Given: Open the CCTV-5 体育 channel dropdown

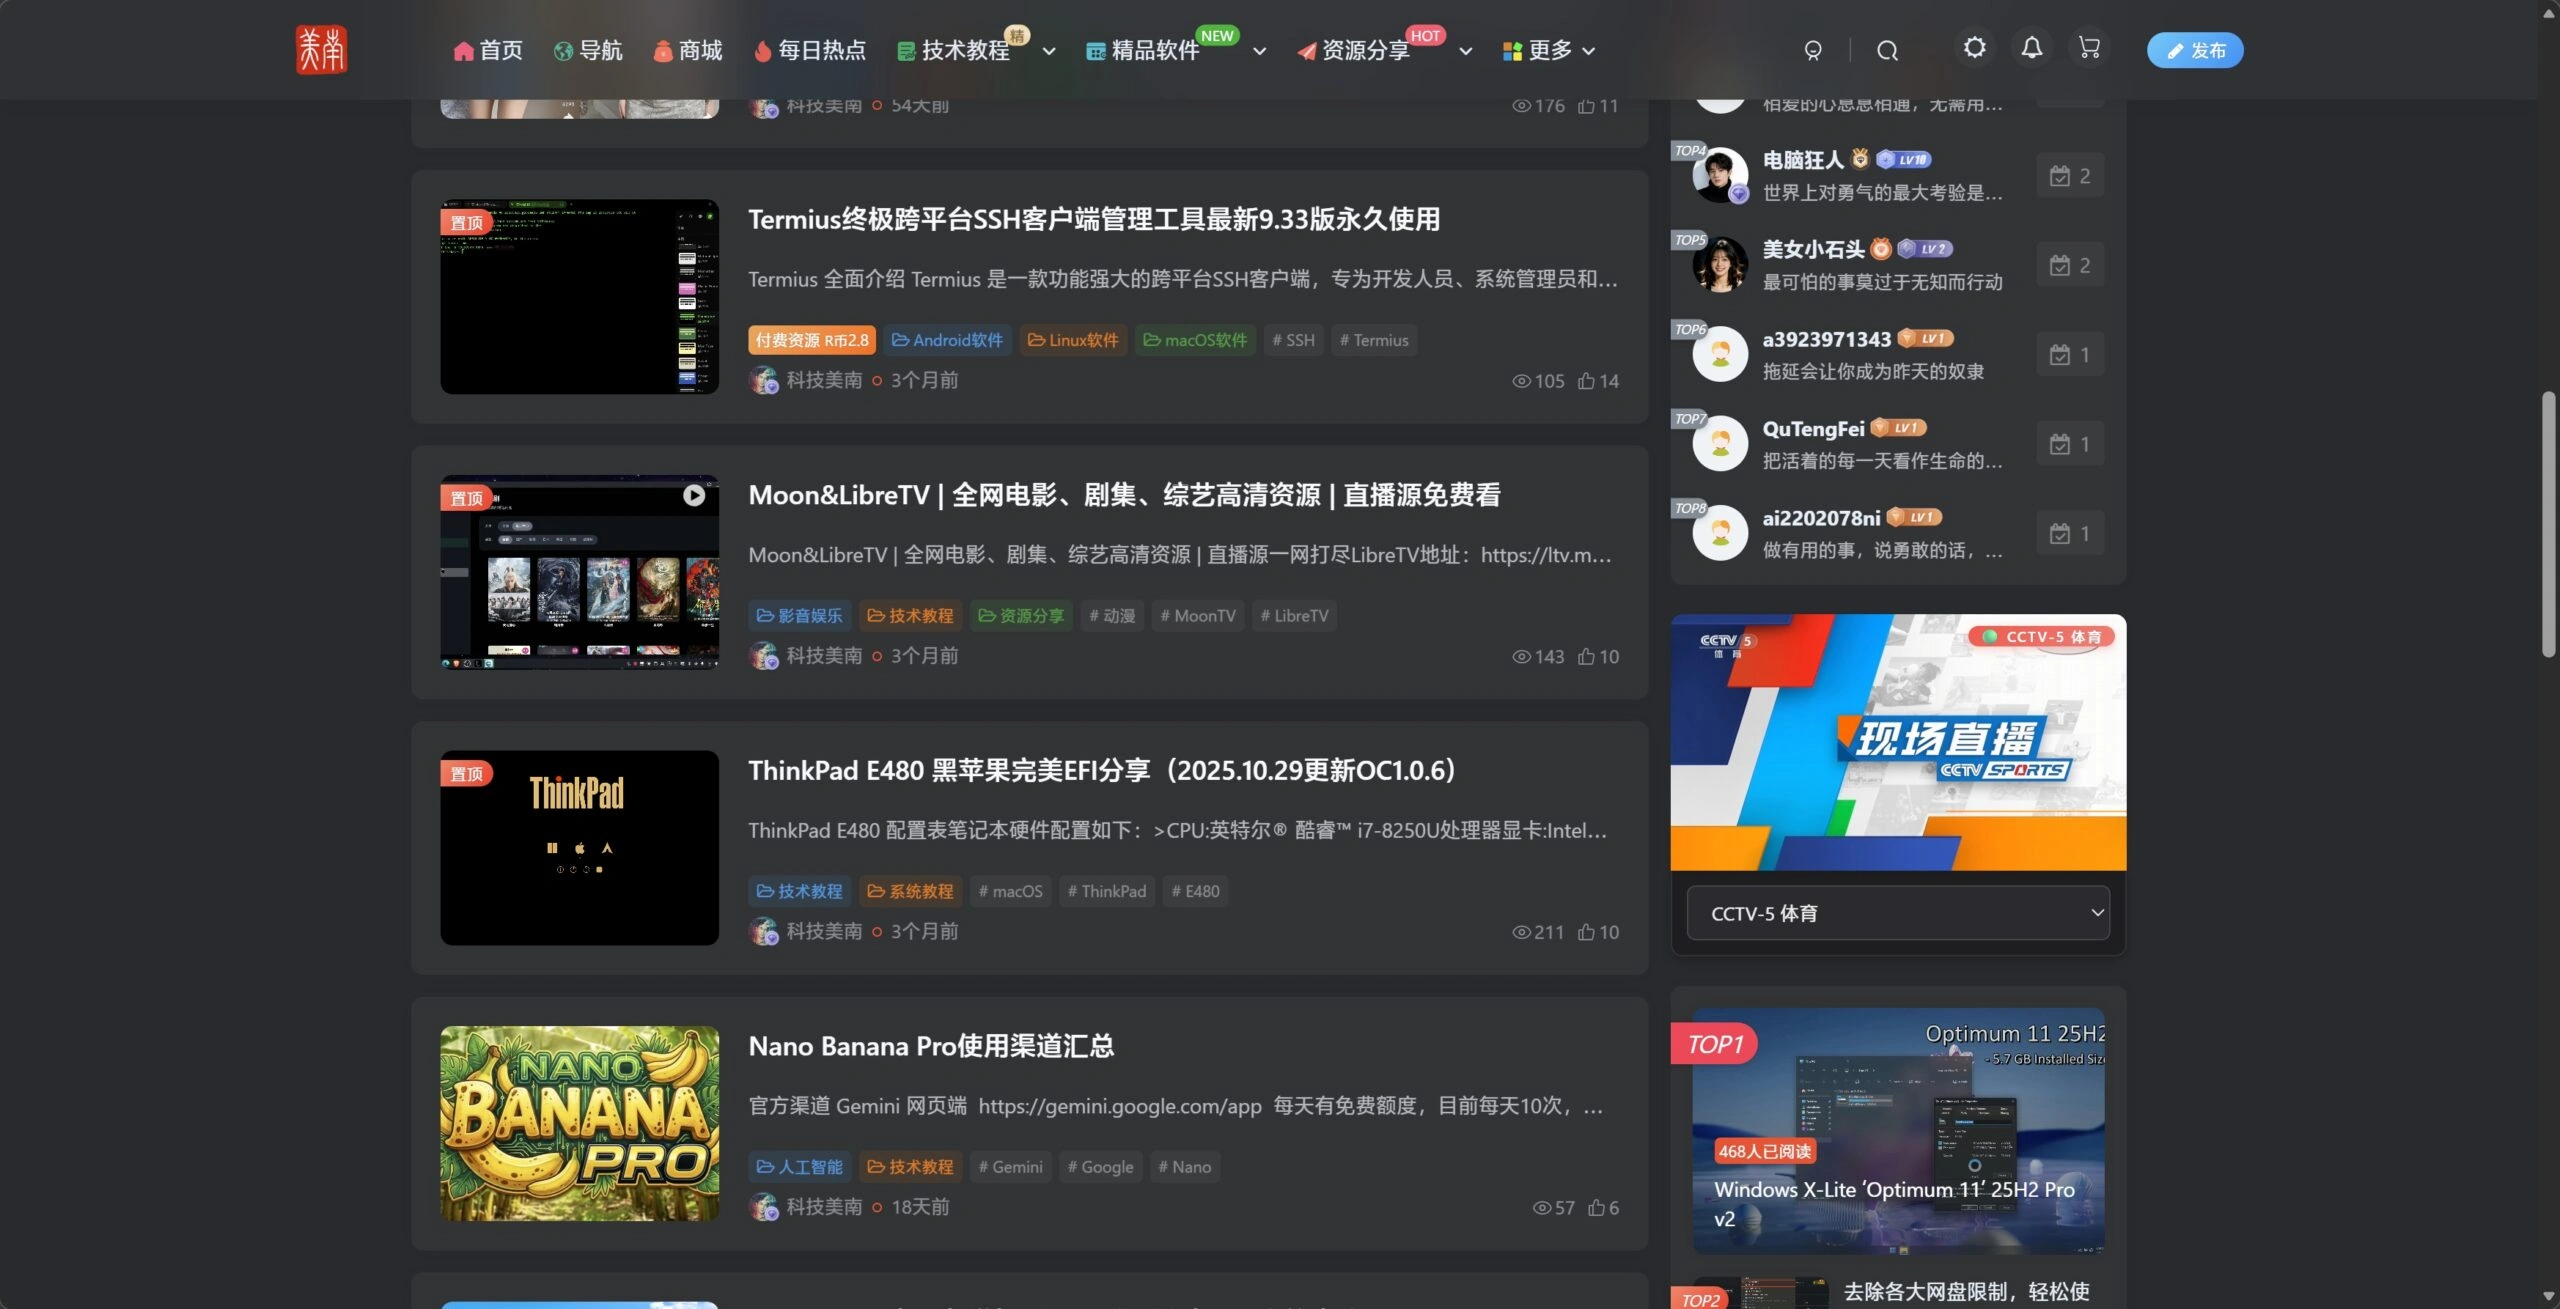Looking at the screenshot, I should [x=1897, y=913].
